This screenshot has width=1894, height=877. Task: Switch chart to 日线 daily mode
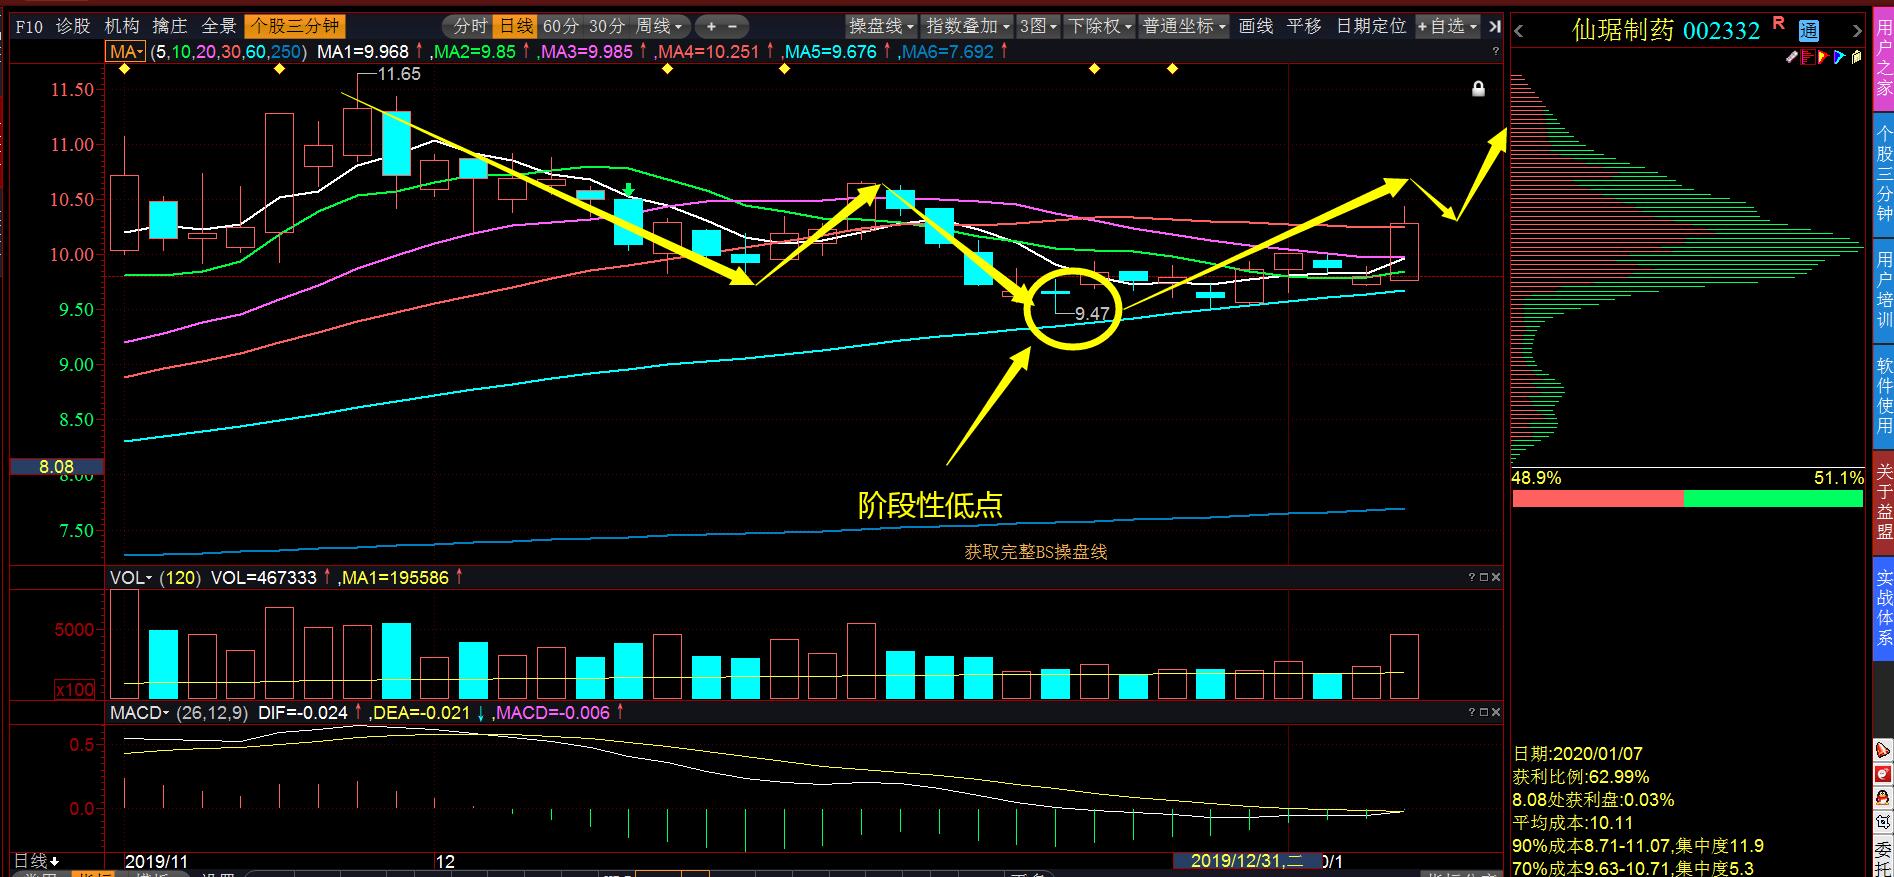pyautogui.click(x=516, y=26)
